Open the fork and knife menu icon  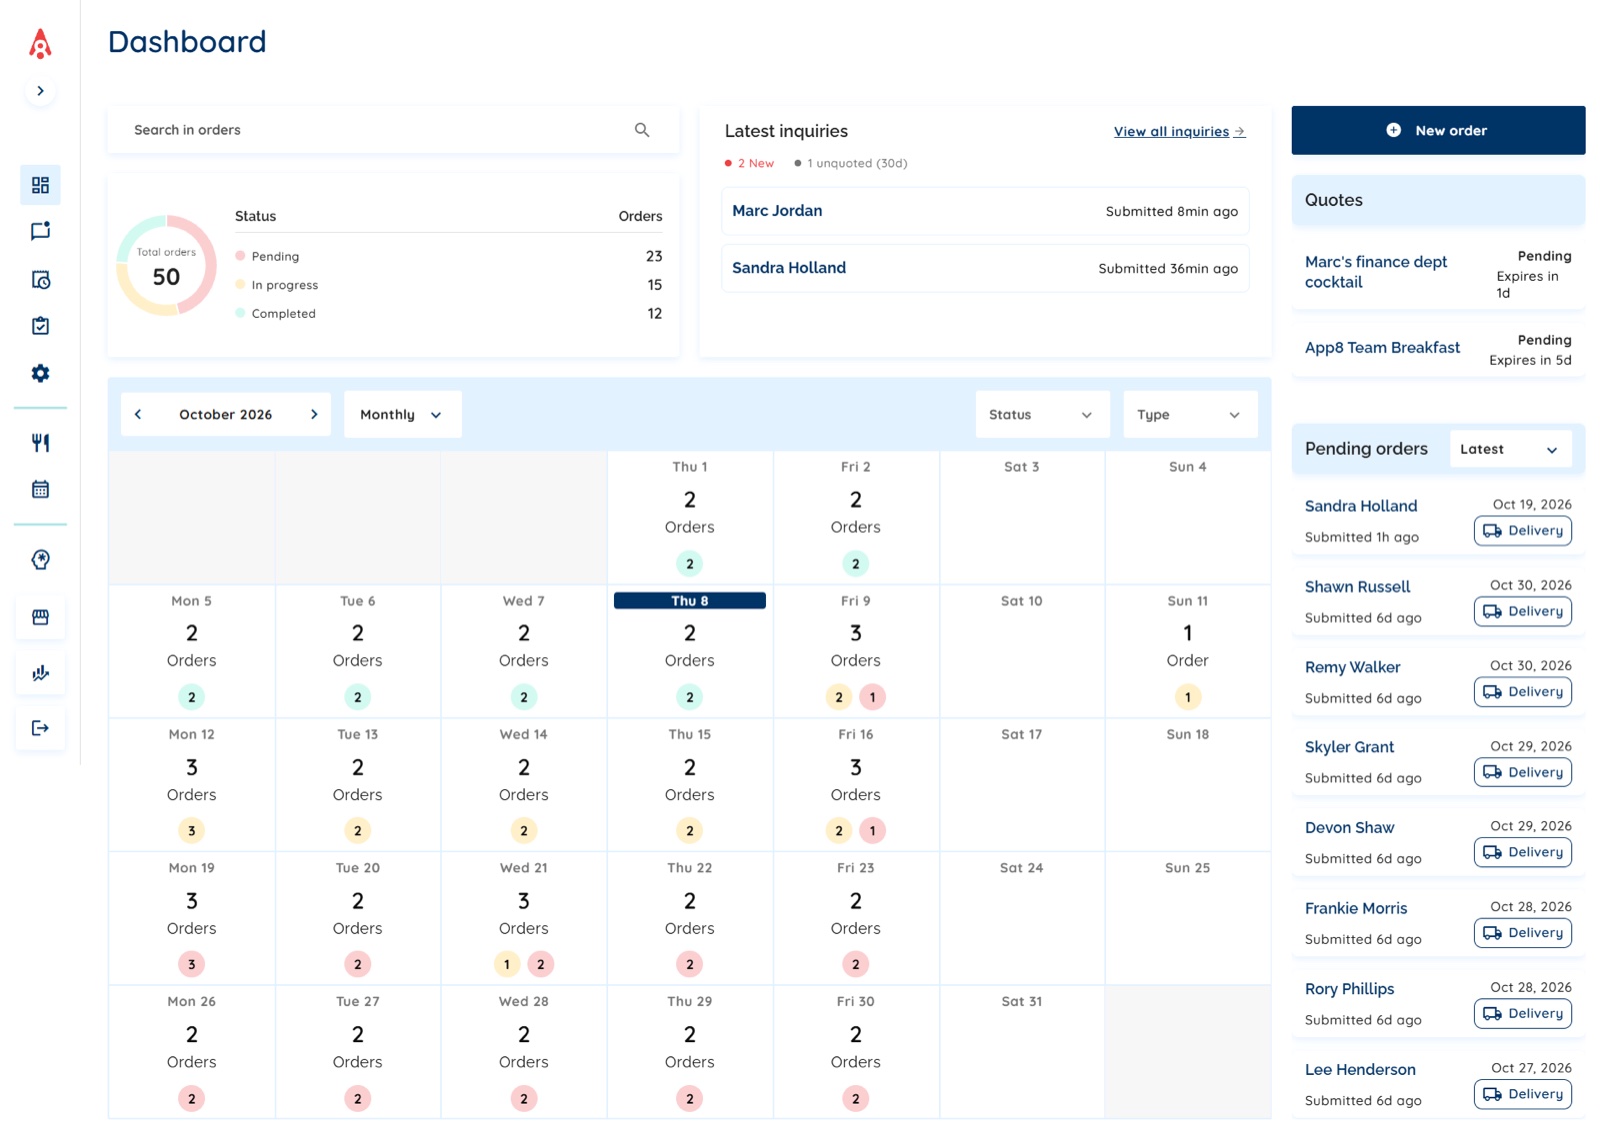tap(40, 442)
